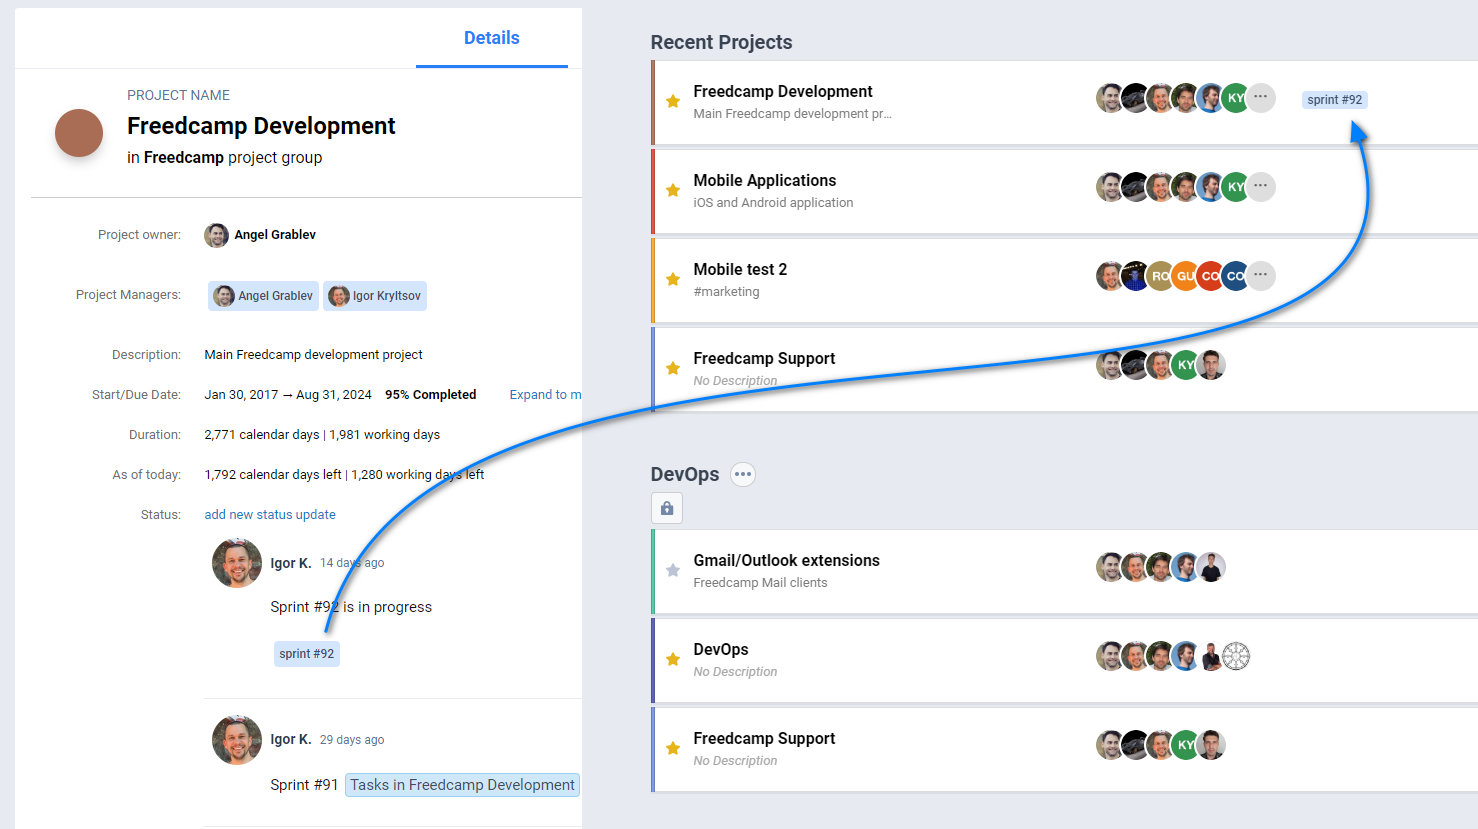
Task: Open Tasks in Freedcamp Development tag
Action: [x=462, y=785]
